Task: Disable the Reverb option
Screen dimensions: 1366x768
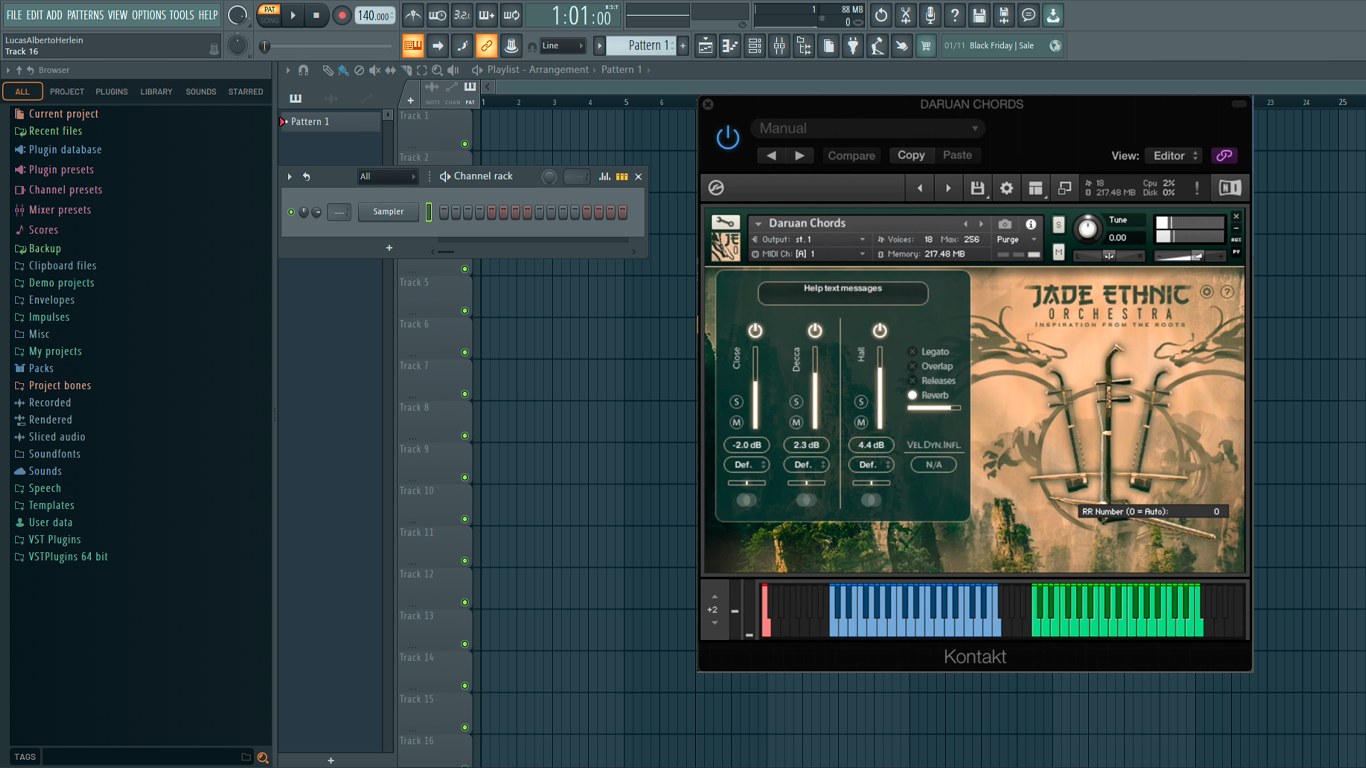Action: [912, 395]
